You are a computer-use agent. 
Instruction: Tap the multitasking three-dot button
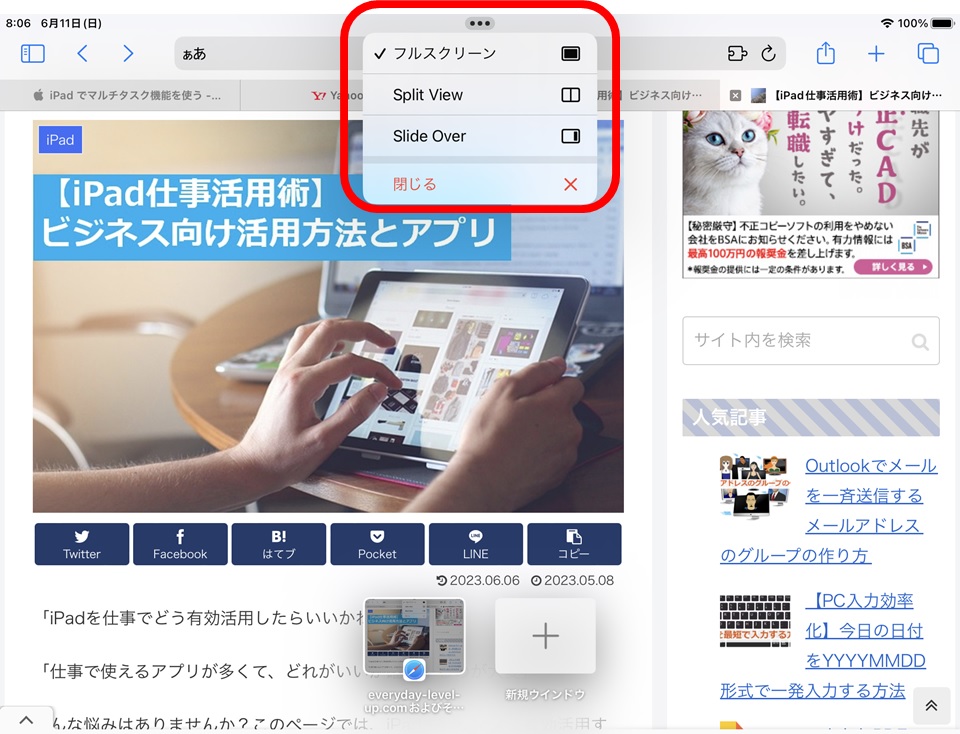(479, 23)
